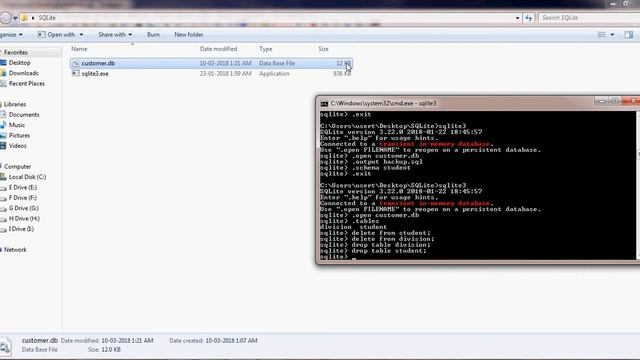Image resolution: width=640 pixels, height=360 pixels.
Task: Open the F Drive (F:) icon
Action: pos(3,198)
